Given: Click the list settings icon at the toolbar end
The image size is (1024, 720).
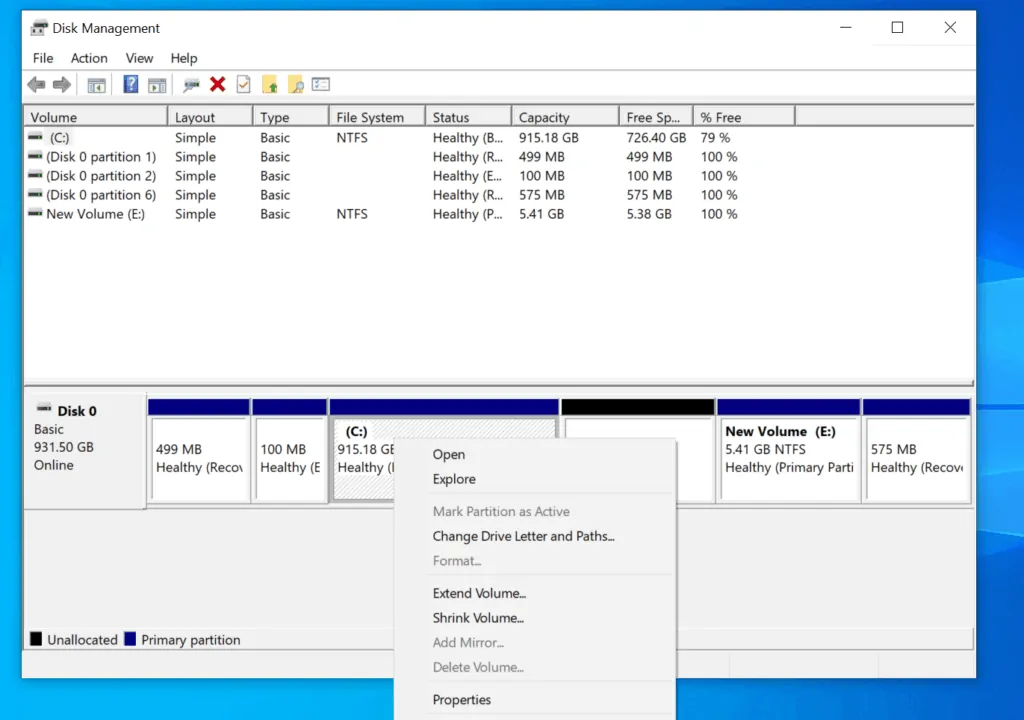Looking at the screenshot, I should point(321,84).
